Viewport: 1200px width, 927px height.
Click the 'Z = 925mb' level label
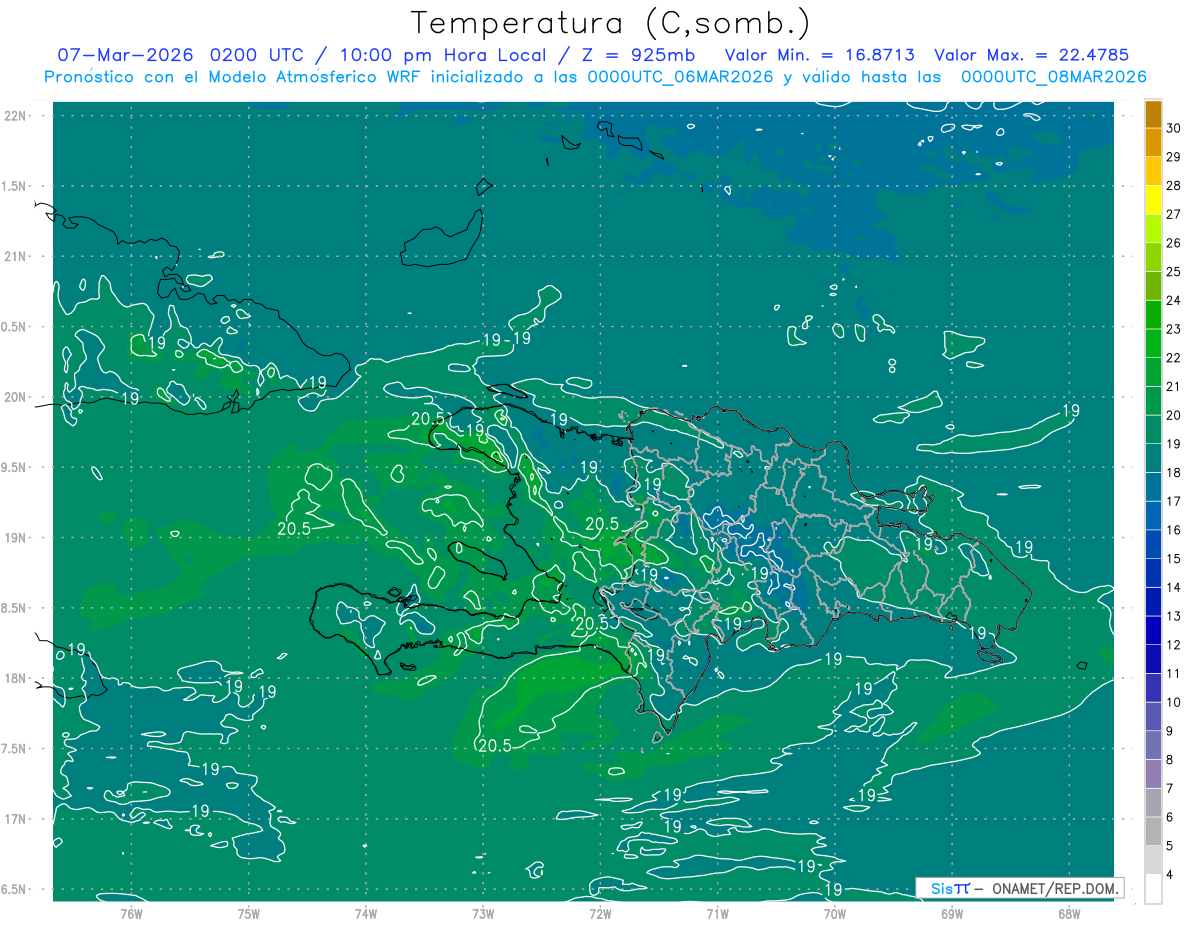(x=640, y=55)
